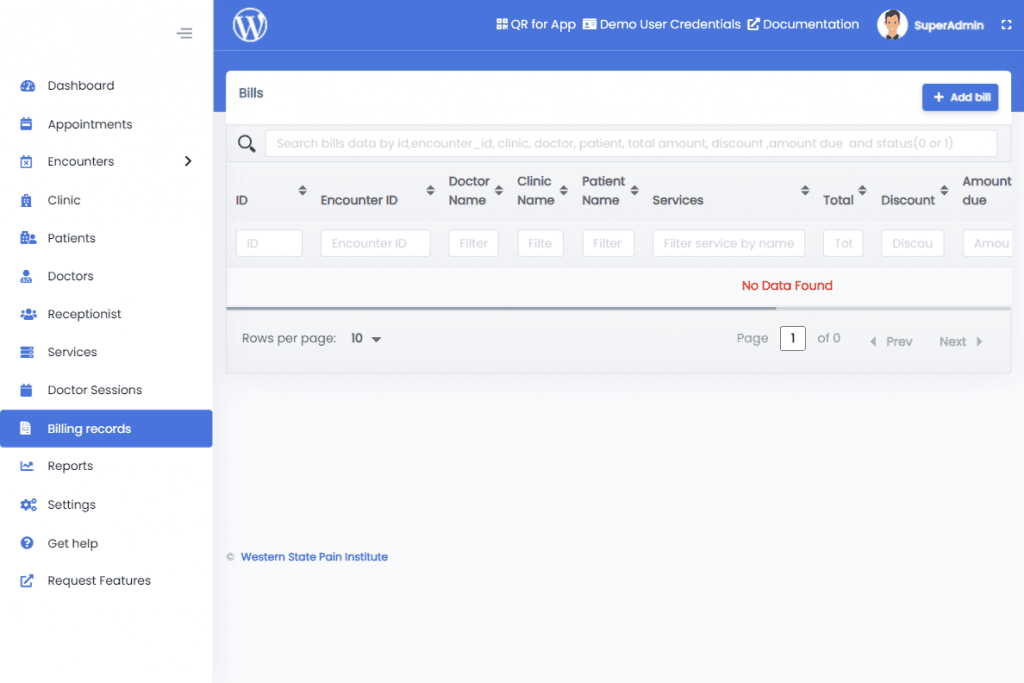Open Dashboard menu item

[106, 86]
